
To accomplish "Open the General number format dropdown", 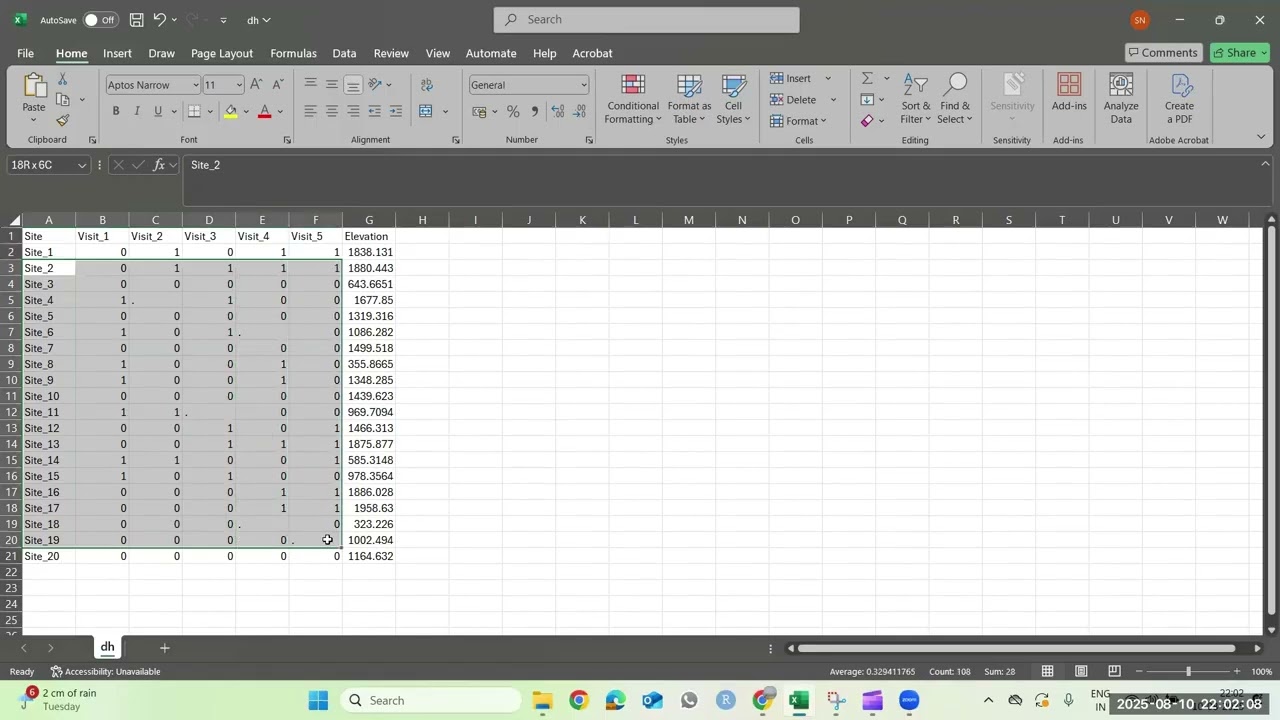I will click(x=583, y=85).
